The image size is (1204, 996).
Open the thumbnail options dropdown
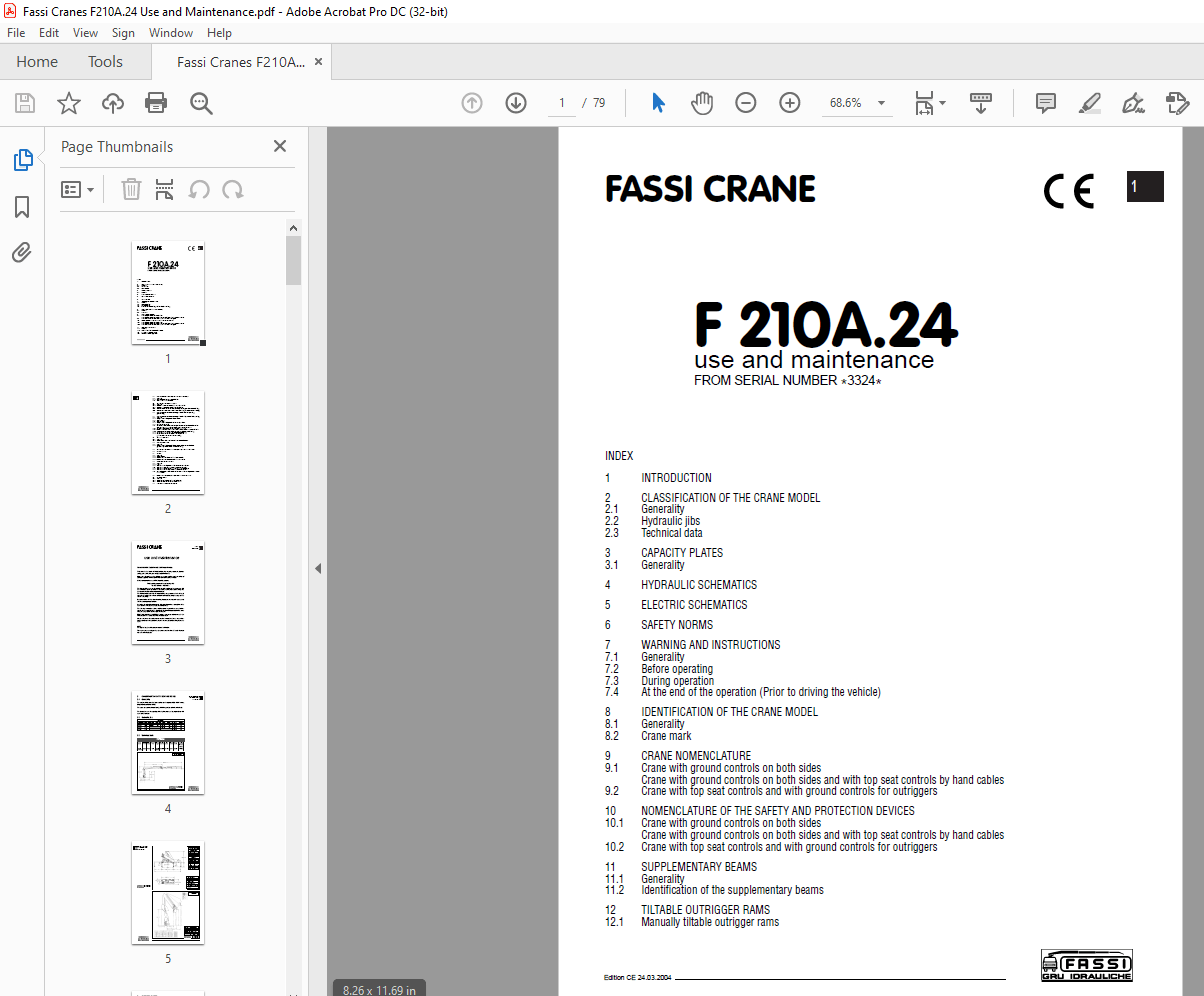point(78,189)
